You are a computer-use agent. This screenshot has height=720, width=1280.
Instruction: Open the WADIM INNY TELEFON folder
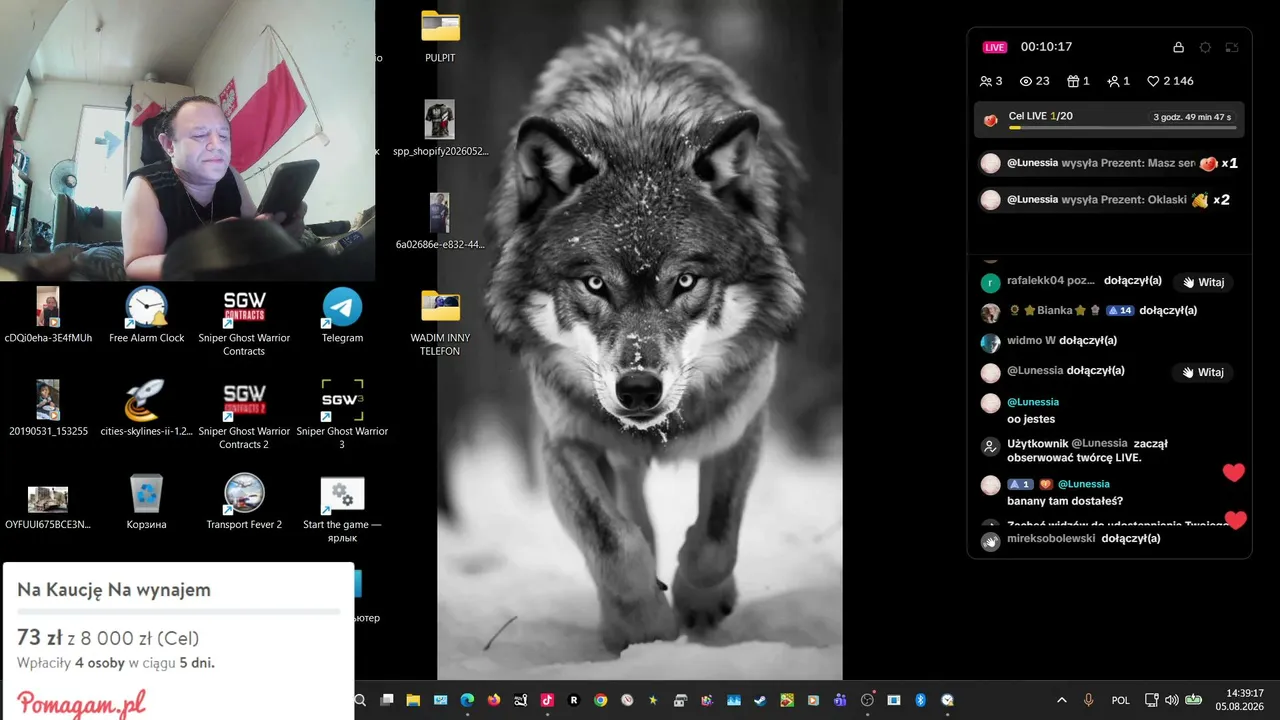[440, 321]
